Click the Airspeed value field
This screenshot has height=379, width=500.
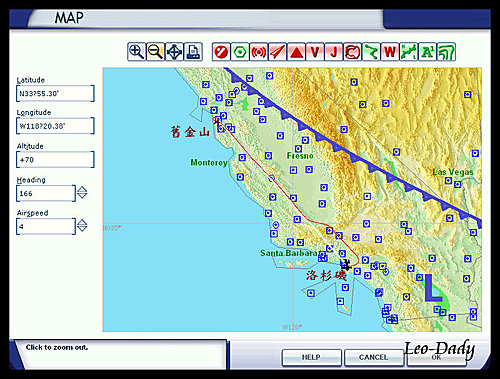[x=46, y=227]
